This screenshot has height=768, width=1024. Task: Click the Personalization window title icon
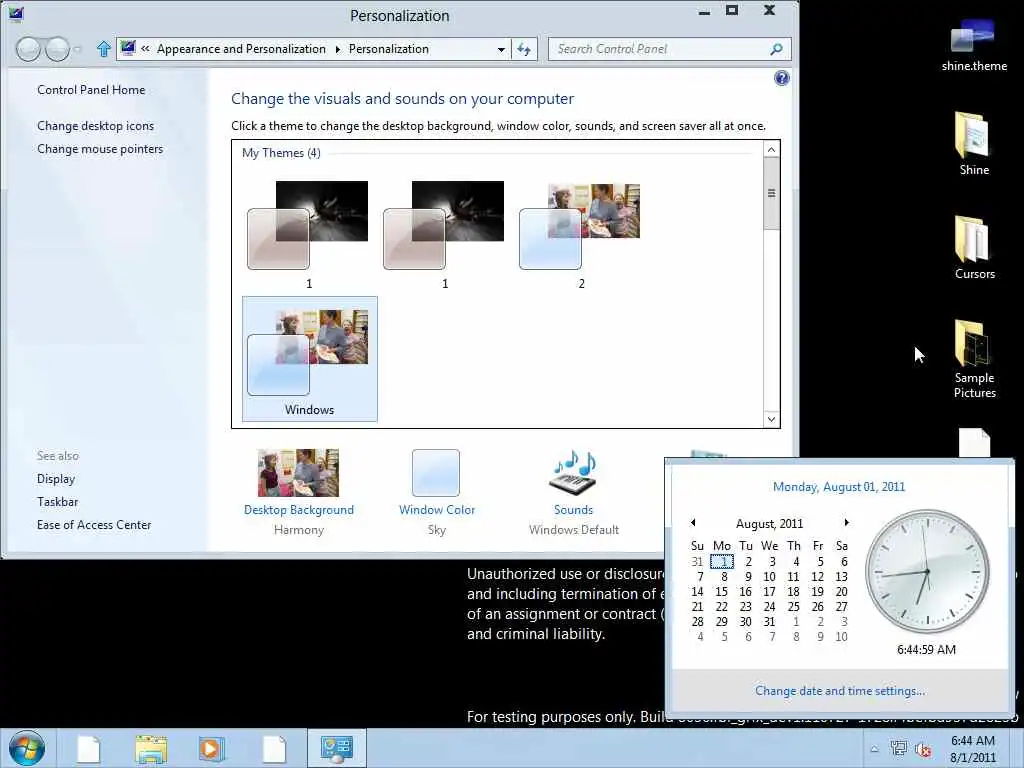click(x=16, y=13)
